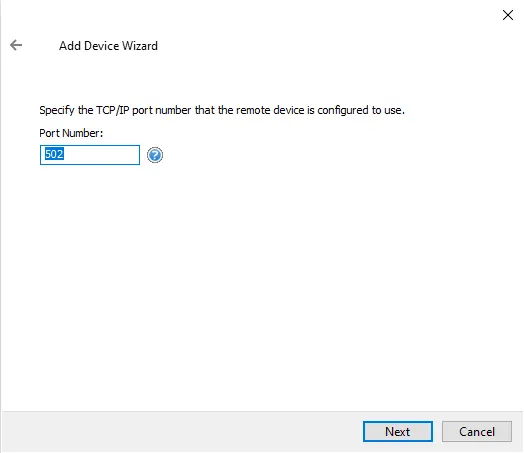Click the TCP/IP port instruction text
524x453 pixels.
tap(222, 110)
